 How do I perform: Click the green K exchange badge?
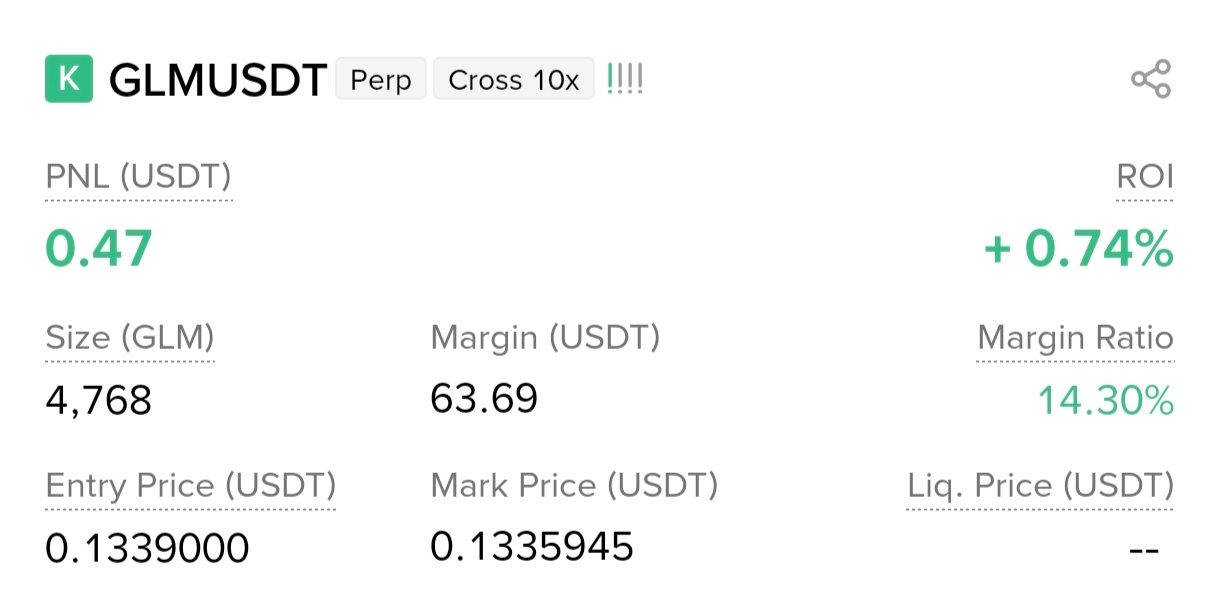coord(69,79)
